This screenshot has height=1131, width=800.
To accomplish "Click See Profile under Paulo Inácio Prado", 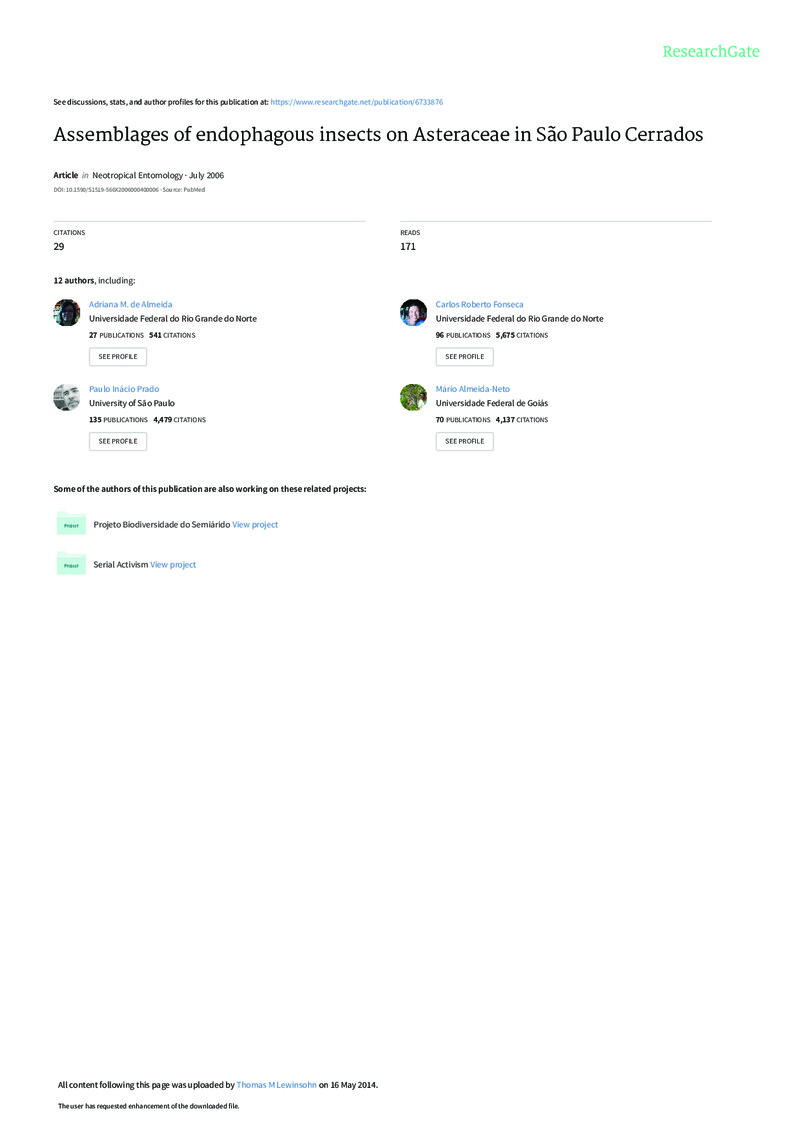I will [118, 441].
